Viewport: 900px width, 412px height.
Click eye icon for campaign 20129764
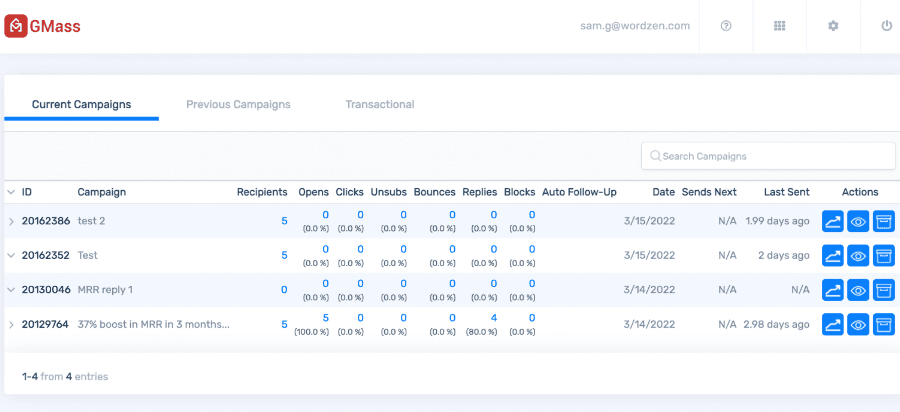[858, 324]
